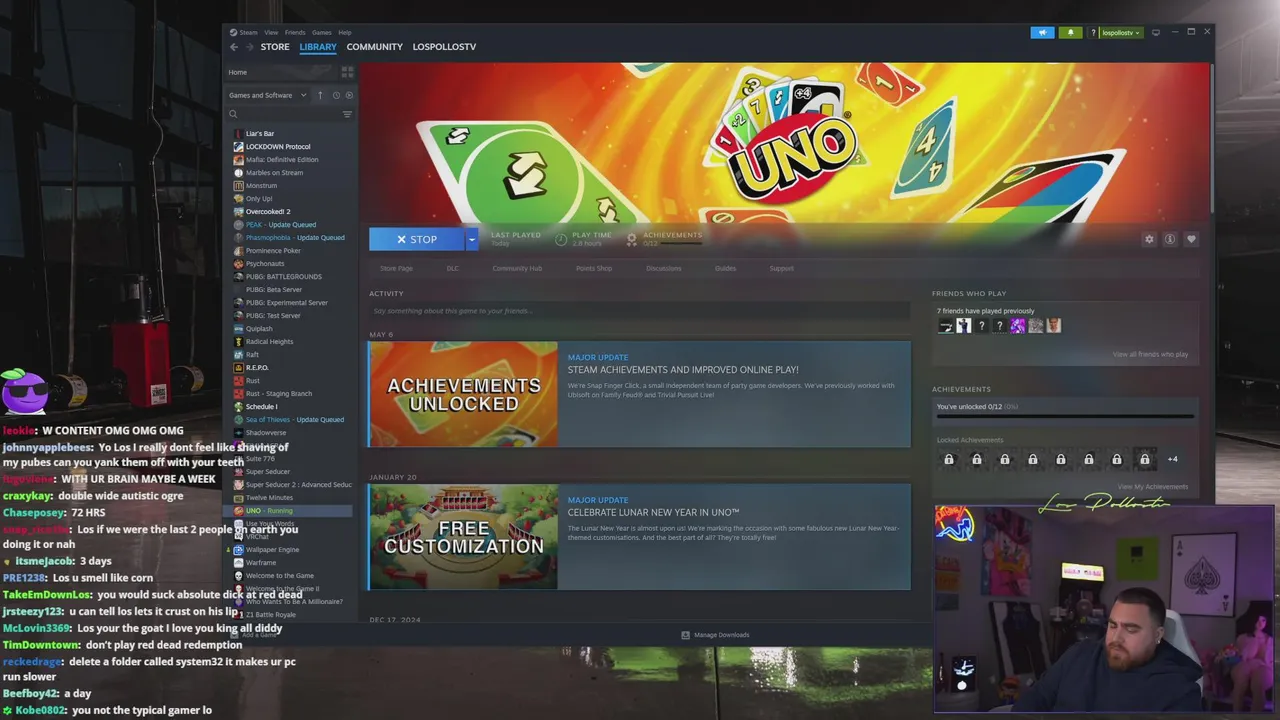Stop the running UNO game
1280x720 pixels.
pyautogui.click(x=417, y=239)
